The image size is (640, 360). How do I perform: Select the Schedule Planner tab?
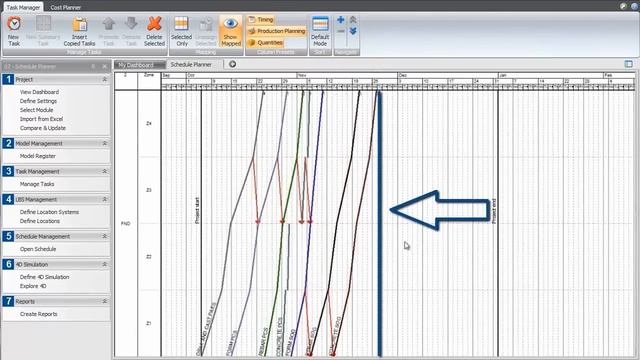[x=191, y=64]
